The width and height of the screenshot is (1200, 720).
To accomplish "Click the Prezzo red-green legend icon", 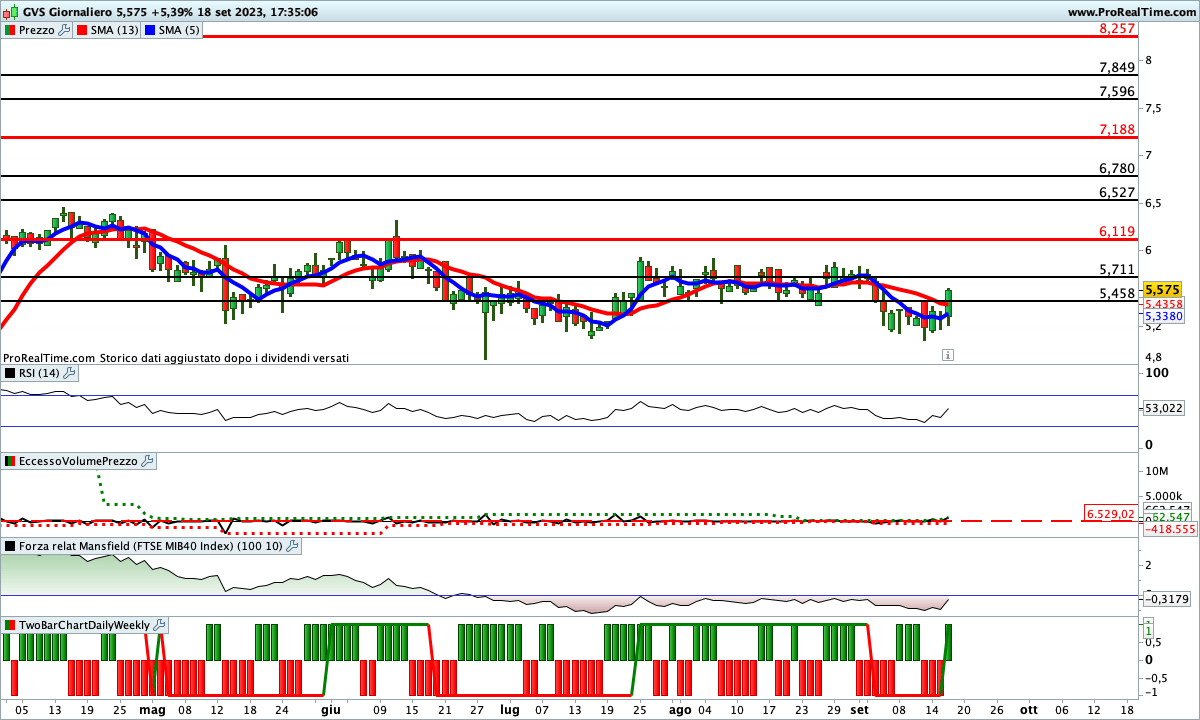I will (x=10, y=30).
